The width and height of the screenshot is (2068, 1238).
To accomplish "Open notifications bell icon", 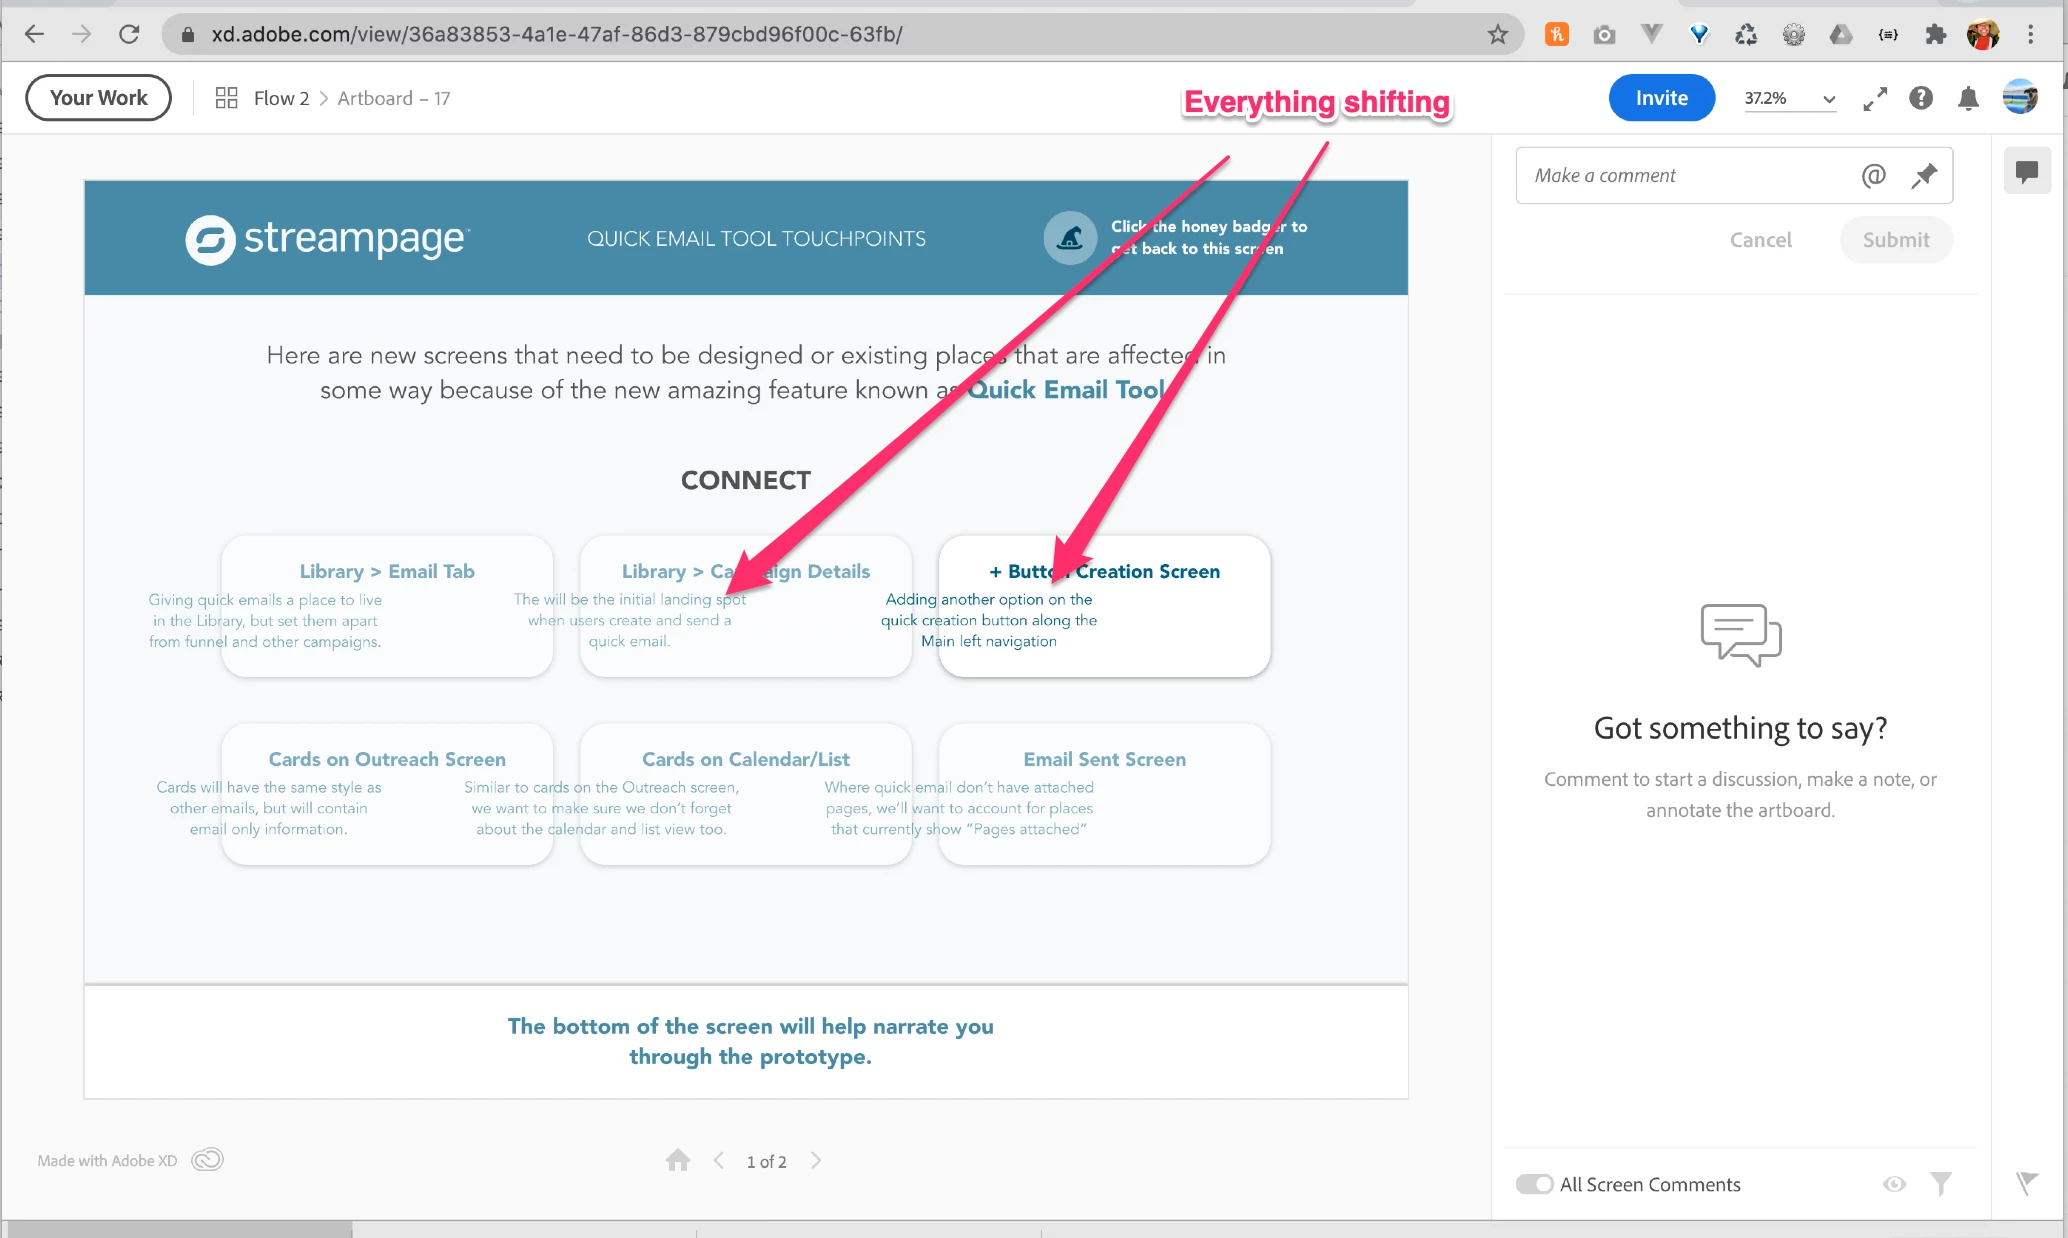I will (x=1968, y=98).
